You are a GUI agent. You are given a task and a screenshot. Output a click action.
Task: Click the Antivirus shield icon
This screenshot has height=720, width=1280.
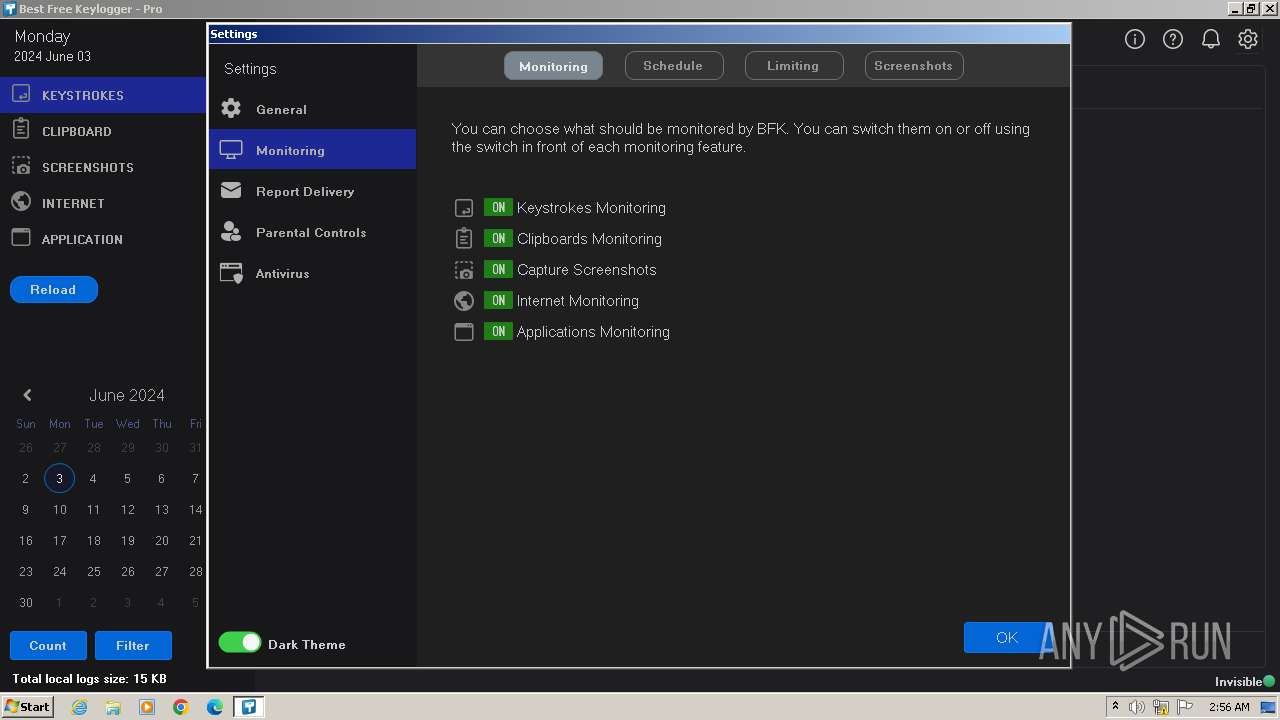click(231, 273)
